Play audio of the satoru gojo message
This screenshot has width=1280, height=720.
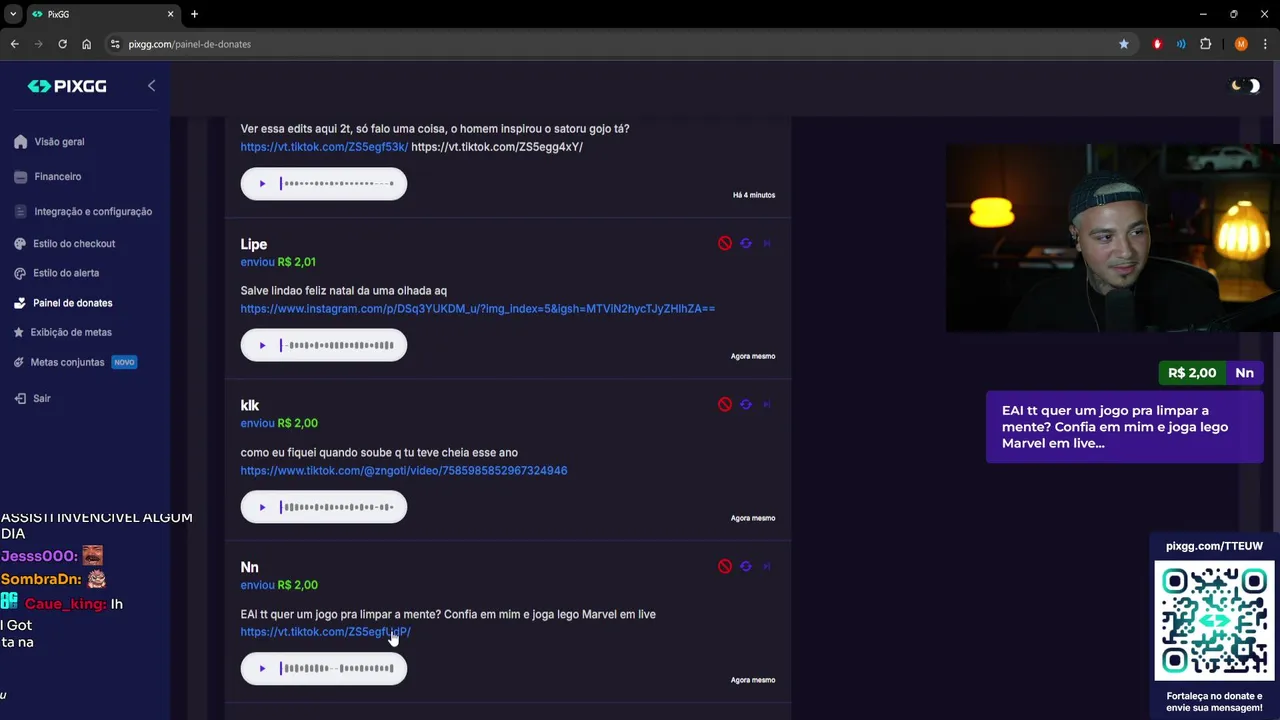coord(262,183)
